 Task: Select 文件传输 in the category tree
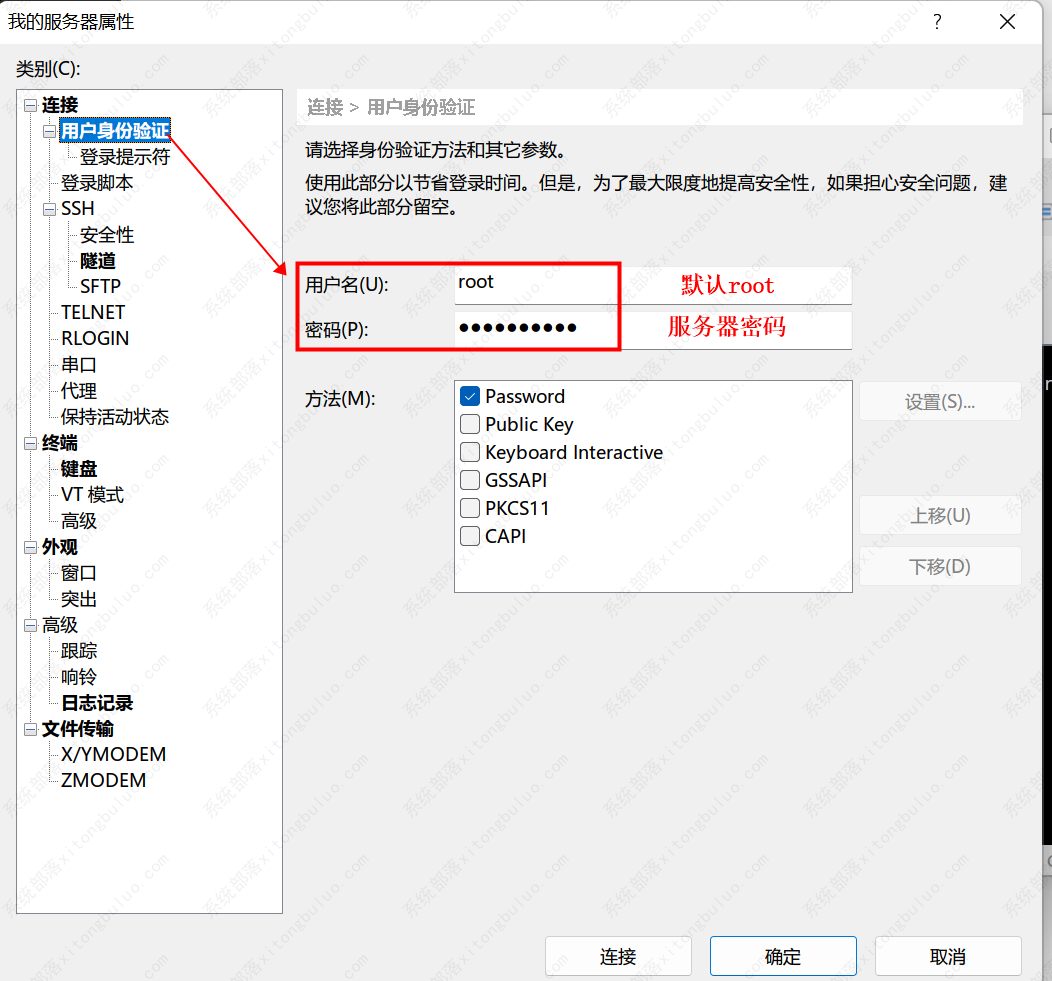point(78,729)
